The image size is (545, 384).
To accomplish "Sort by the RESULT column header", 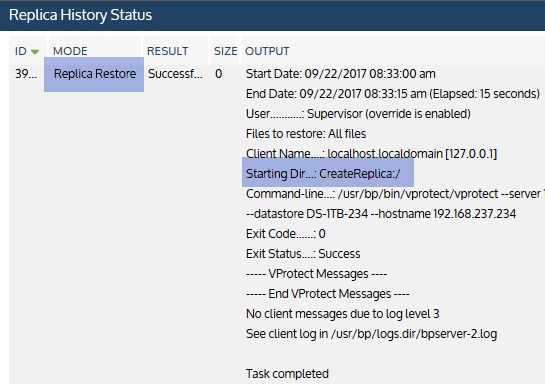I will click(168, 51).
